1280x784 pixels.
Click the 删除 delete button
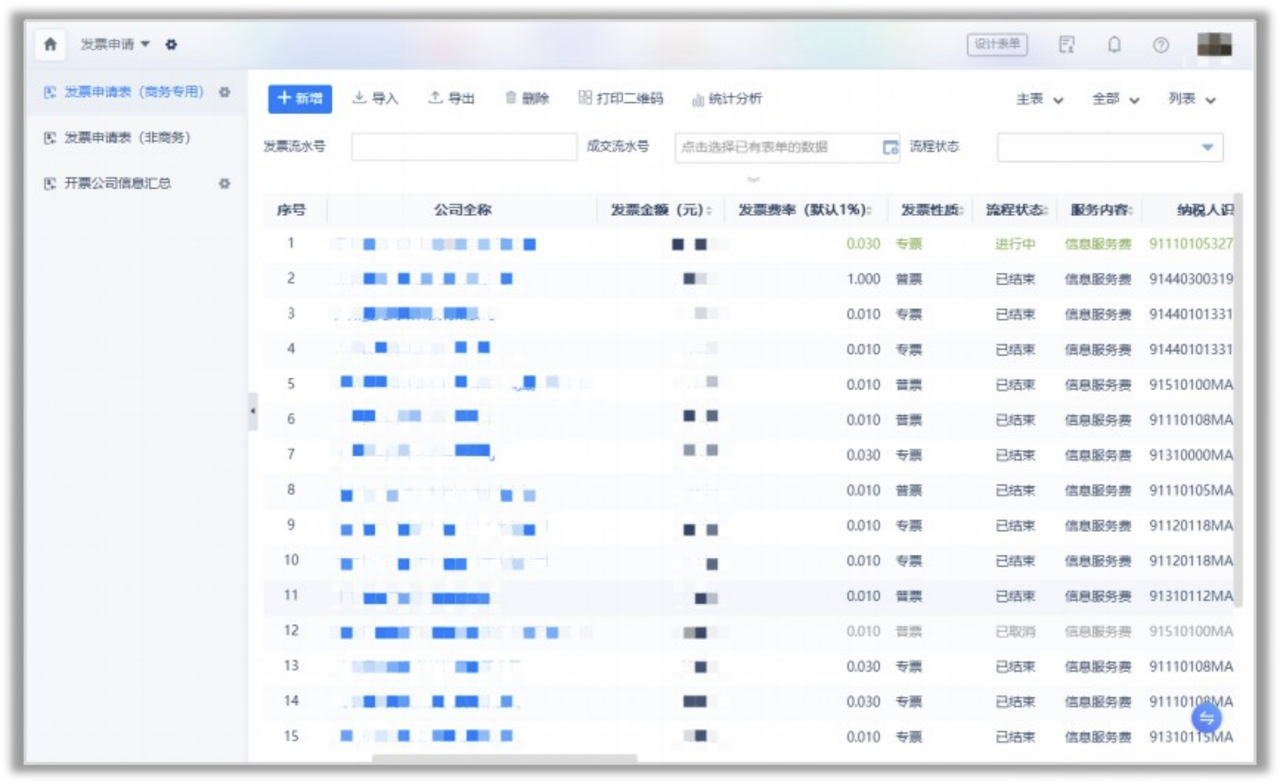tap(527, 99)
